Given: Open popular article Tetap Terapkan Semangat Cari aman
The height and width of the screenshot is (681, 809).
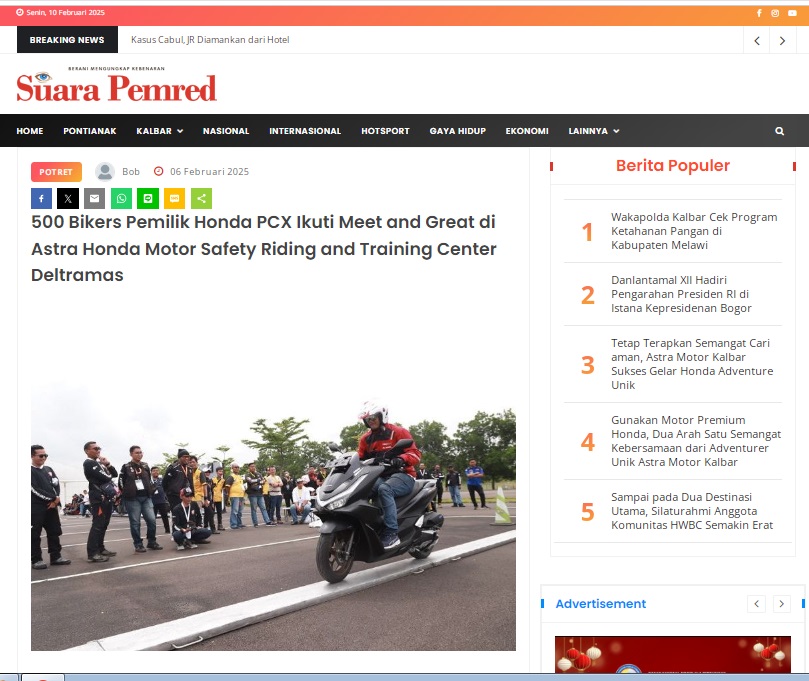Looking at the screenshot, I should point(692,364).
